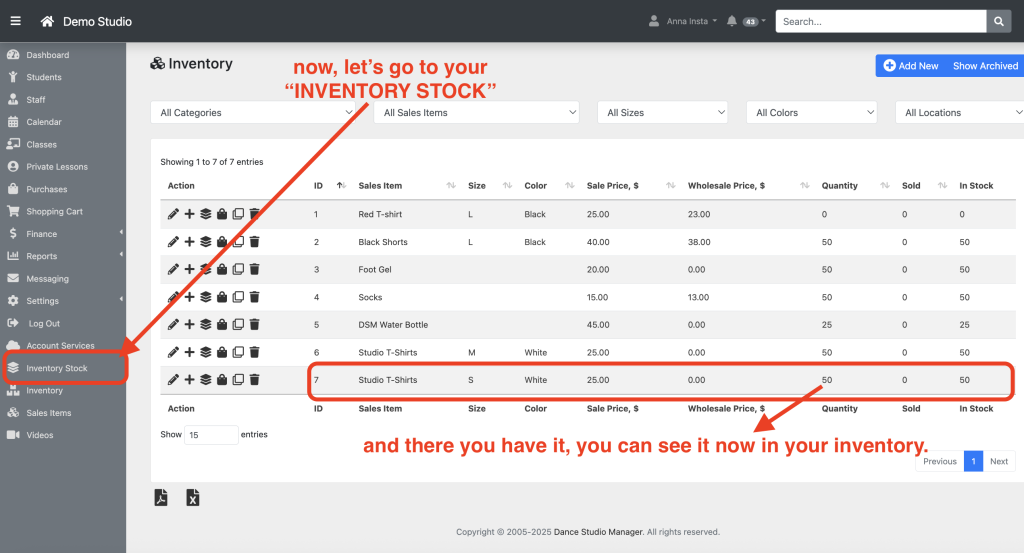1024x553 pixels.
Task: Click the Add New button
Action: pyautogui.click(x=910, y=66)
